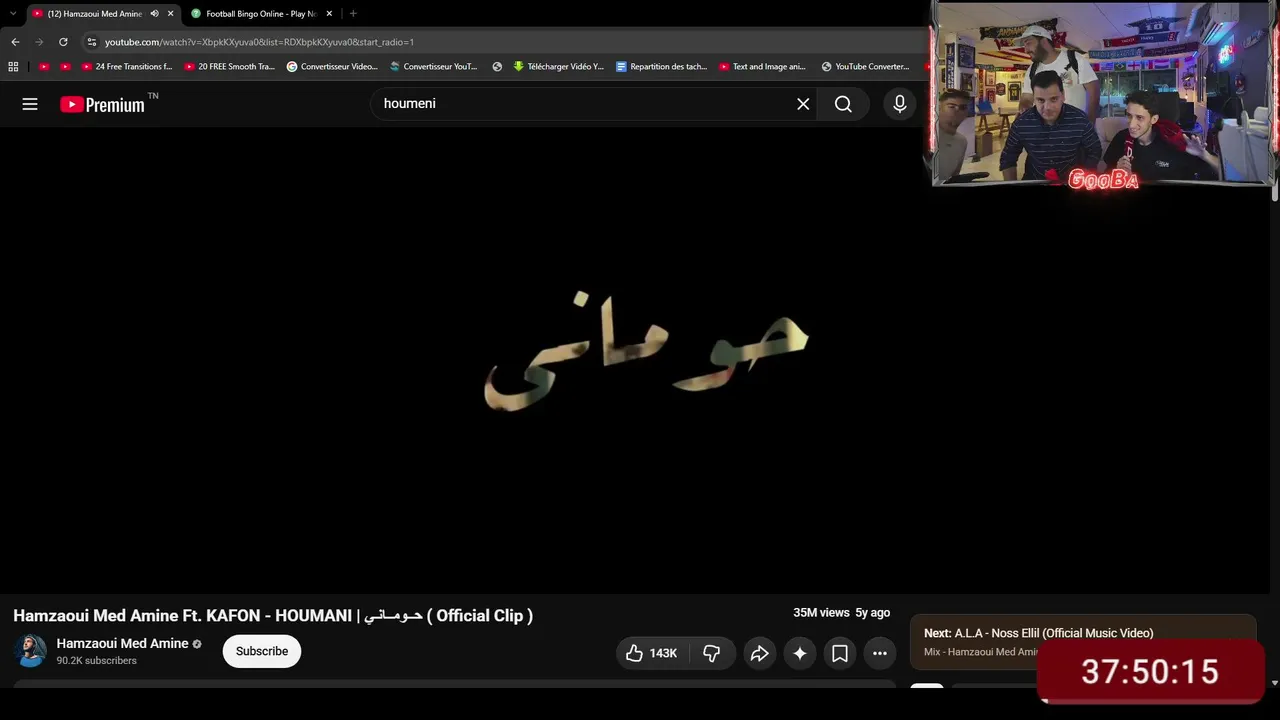
Task: Open the 20 FREE Smooth Tra... bookmark
Action: tap(230, 67)
